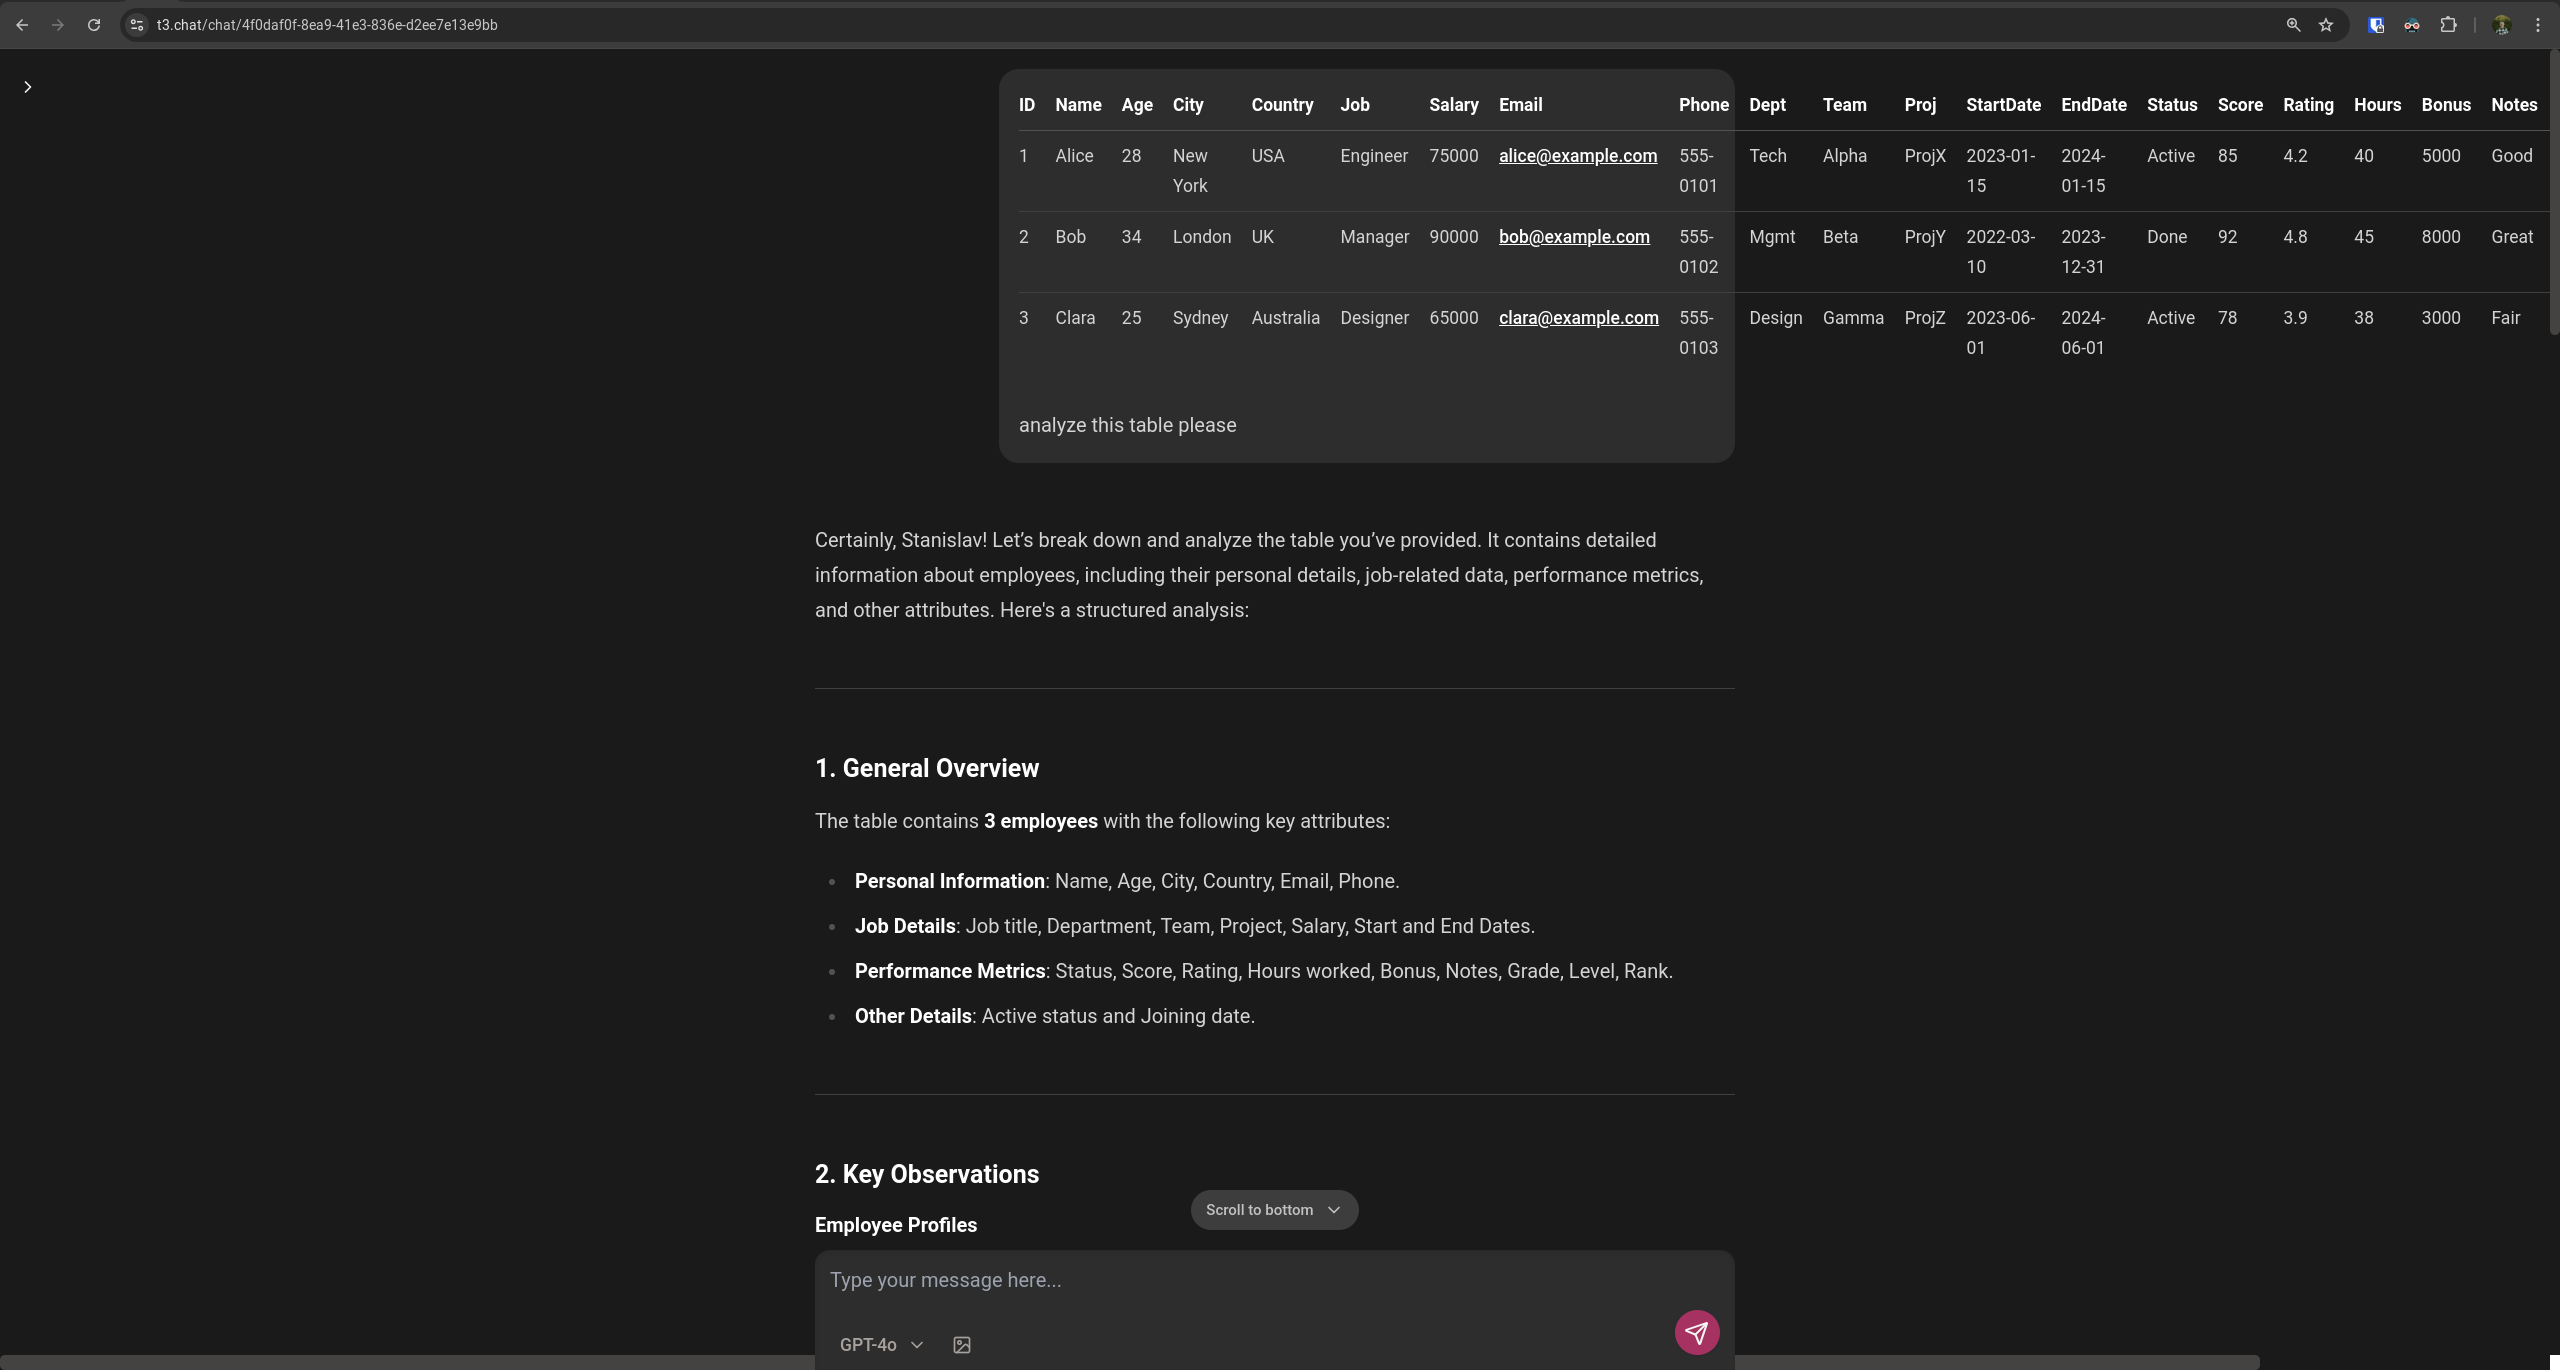The height and width of the screenshot is (1370, 2560).
Task: Reload the page using the refresh icon
Action: [94, 25]
